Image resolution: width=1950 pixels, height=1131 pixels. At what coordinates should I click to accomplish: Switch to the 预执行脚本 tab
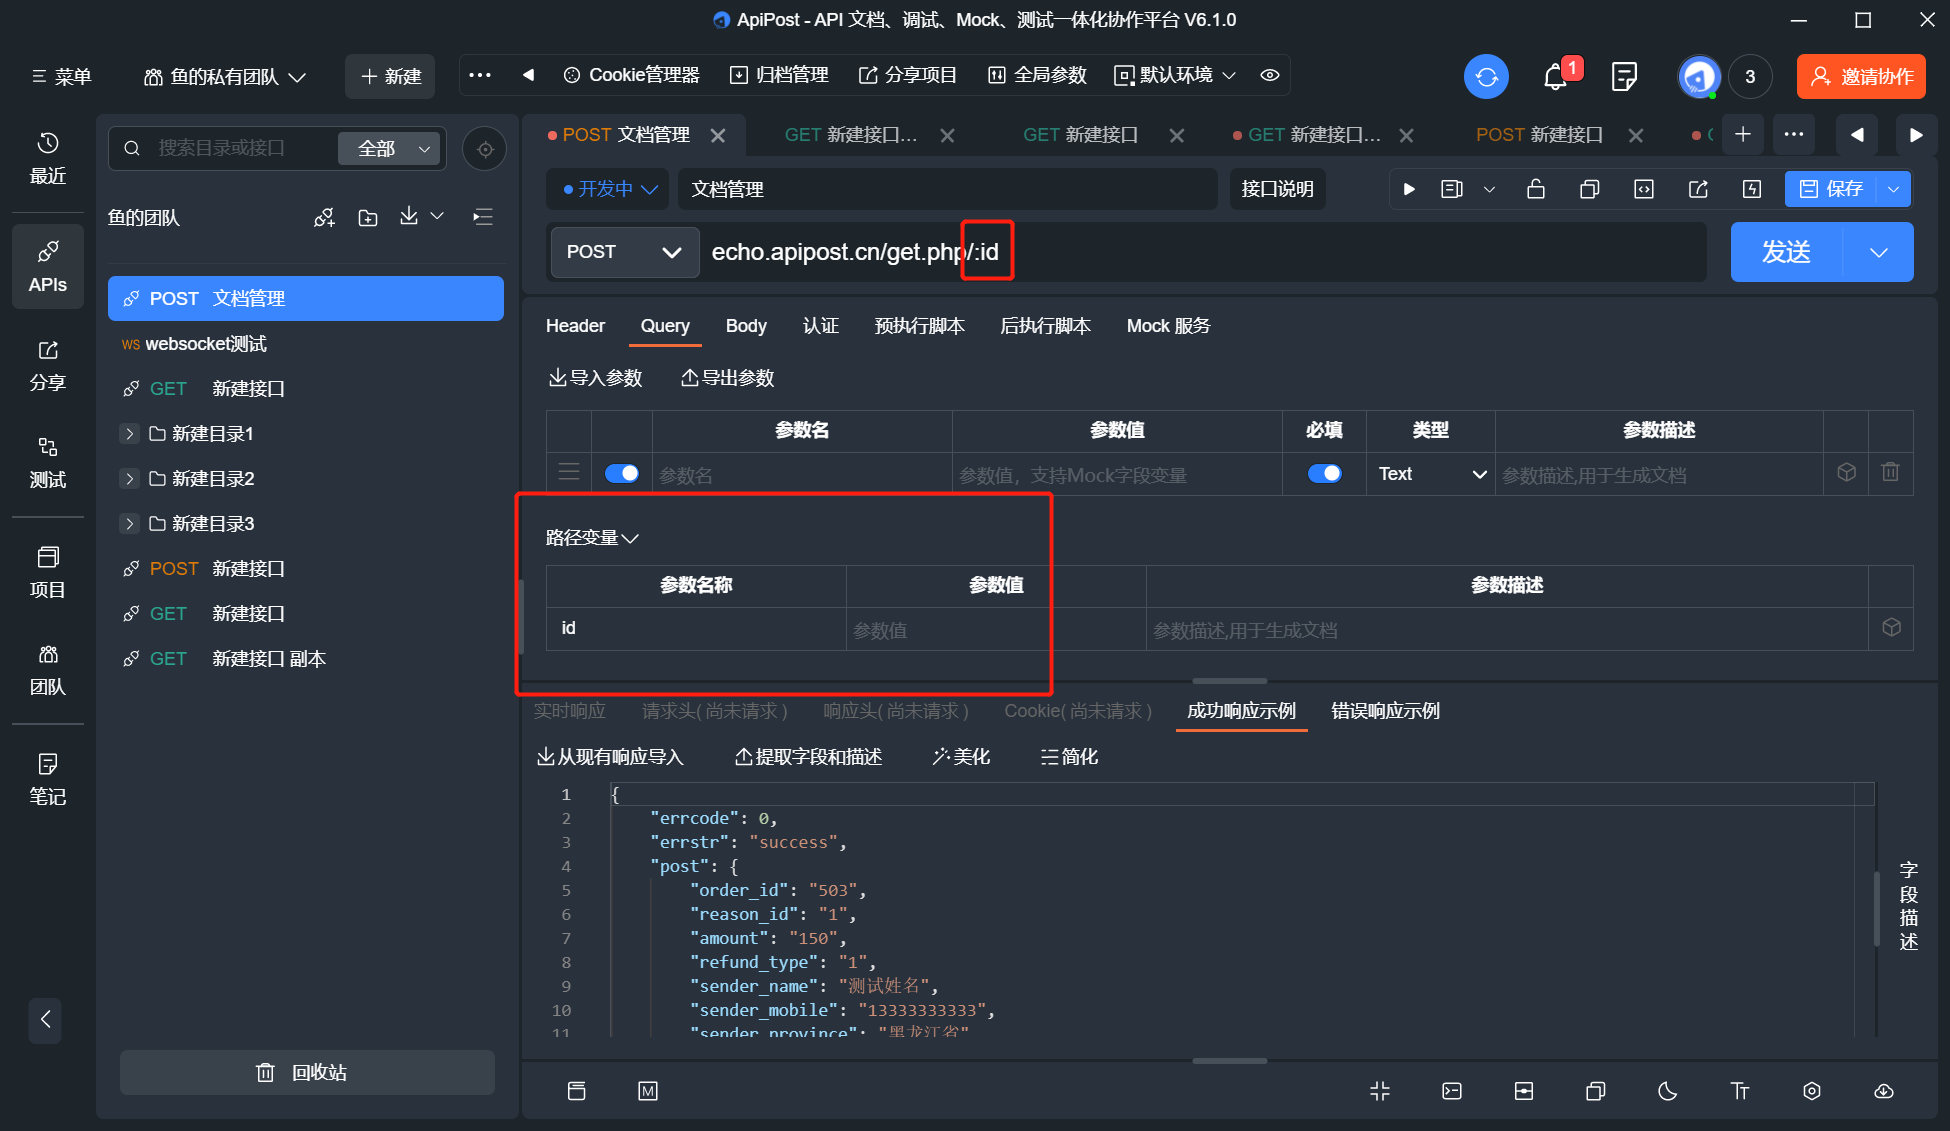[920, 326]
